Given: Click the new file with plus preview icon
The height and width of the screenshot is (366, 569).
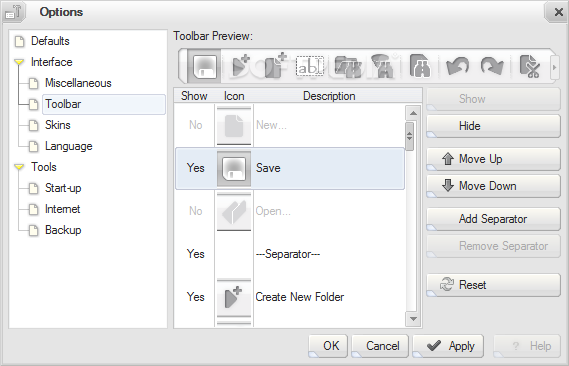Looking at the screenshot, I should tap(275, 66).
